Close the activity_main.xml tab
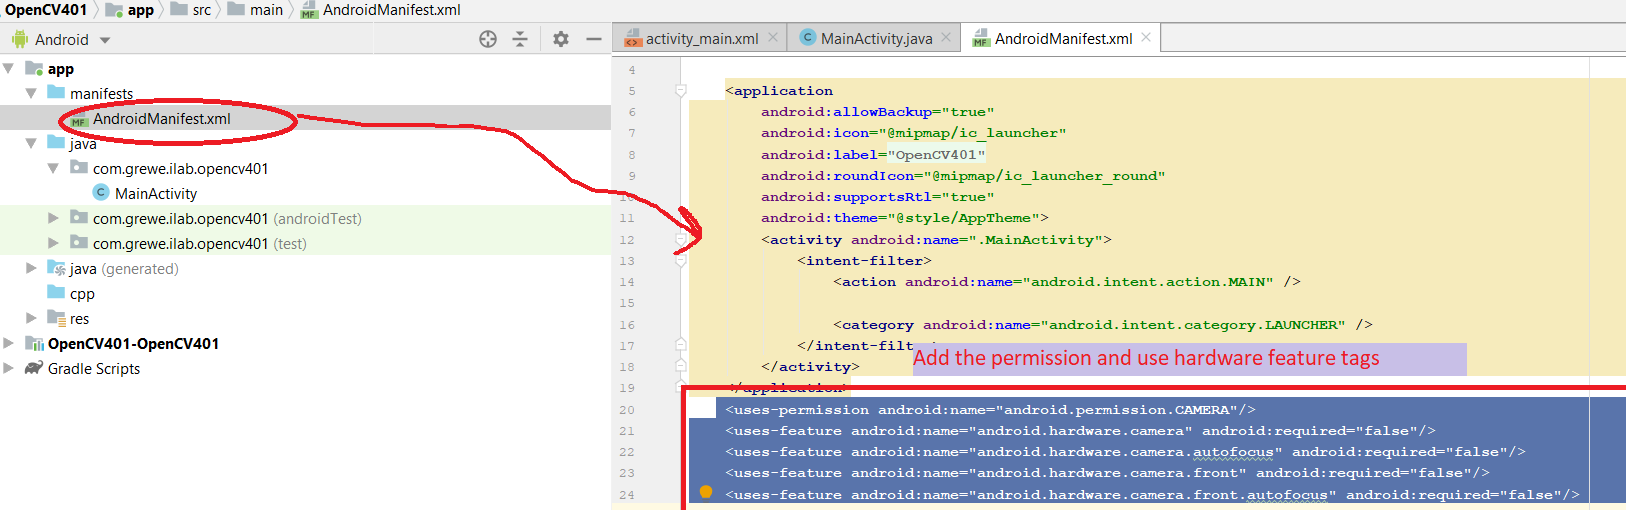 click(x=773, y=38)
